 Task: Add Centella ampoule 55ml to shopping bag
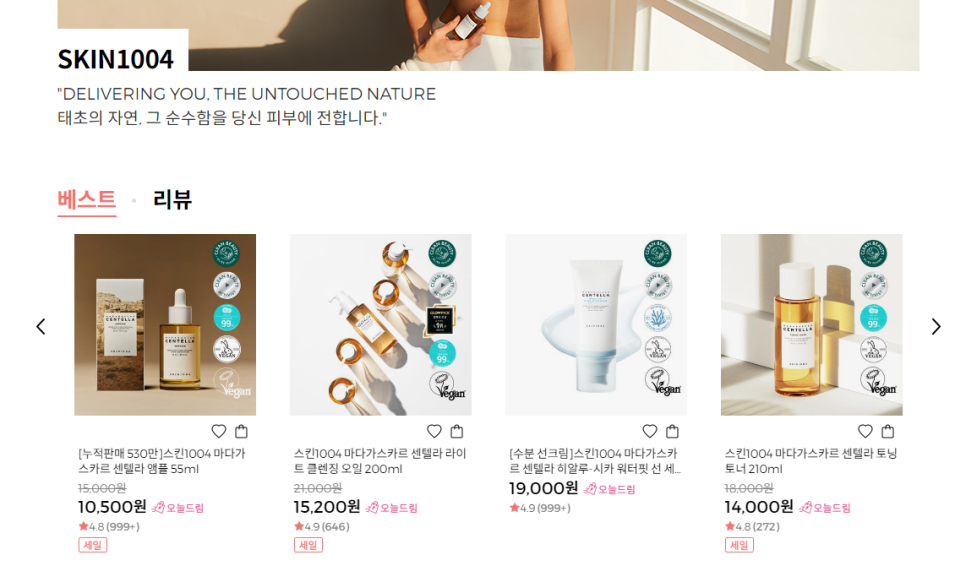tap(242, 431)
